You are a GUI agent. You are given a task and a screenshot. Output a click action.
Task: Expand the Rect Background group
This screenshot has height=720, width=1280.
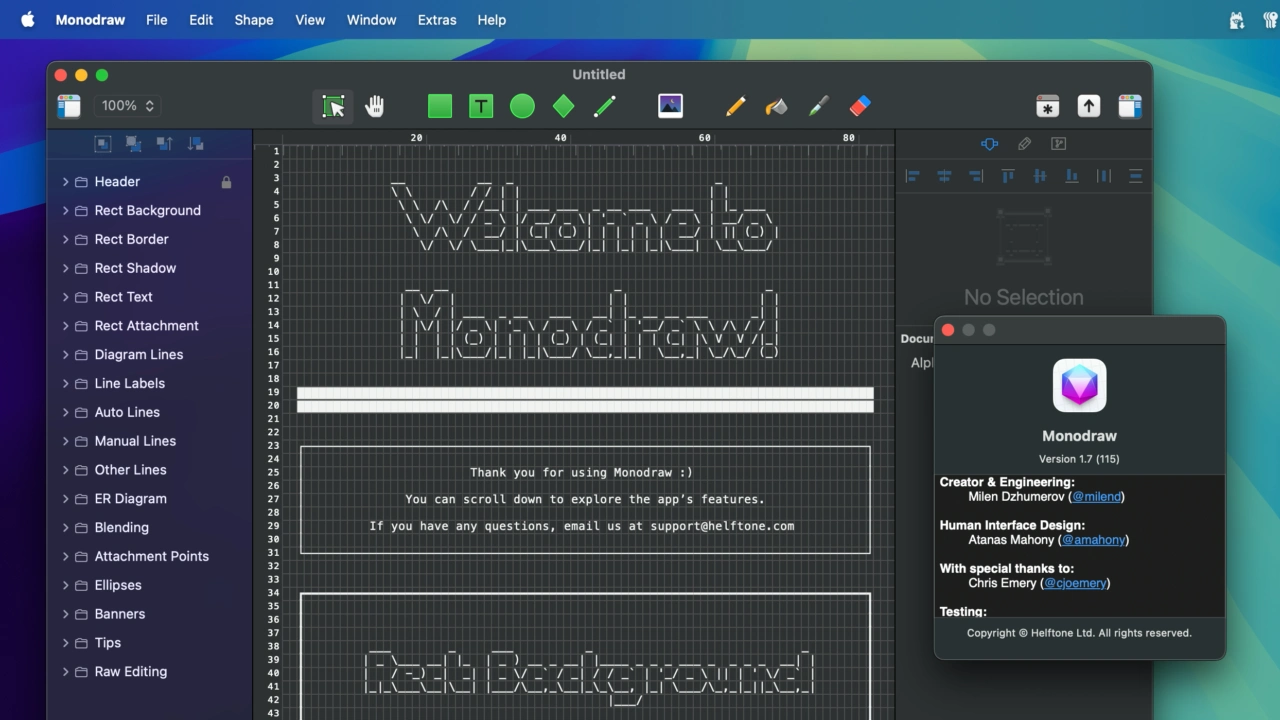[65, 211]
